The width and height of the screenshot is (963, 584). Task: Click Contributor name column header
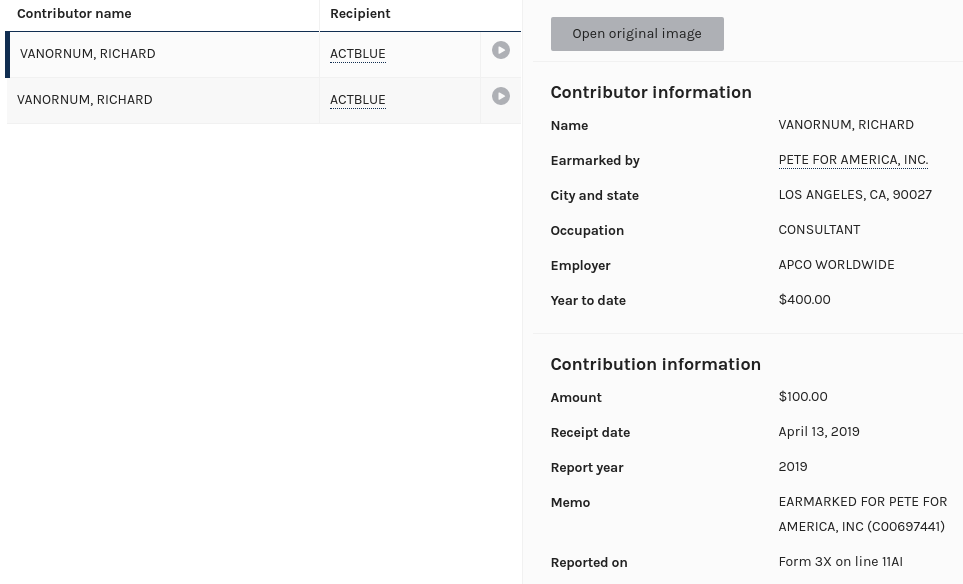[x=74, y=14]
